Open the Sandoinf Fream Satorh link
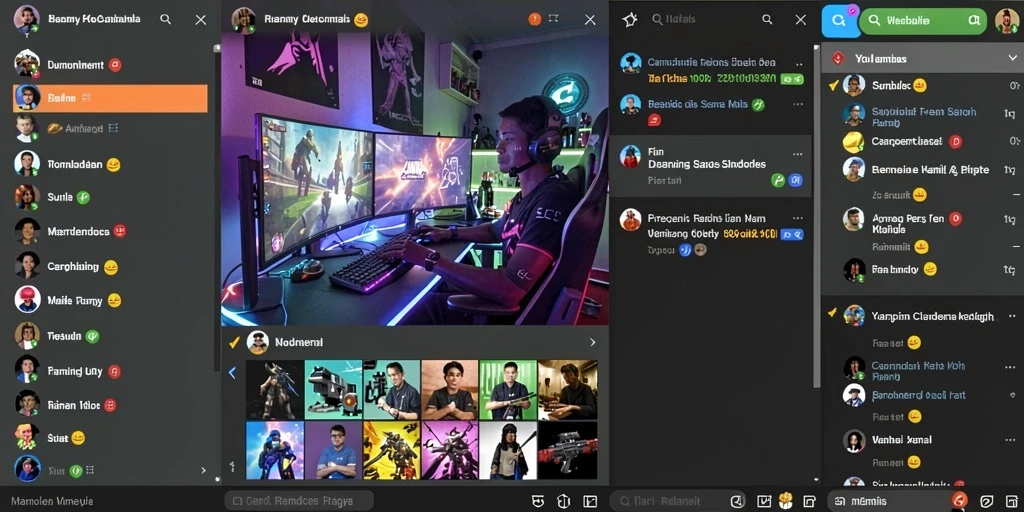Image resolution: width=1024 pixels, height=512 pixels. coord(923,117)
